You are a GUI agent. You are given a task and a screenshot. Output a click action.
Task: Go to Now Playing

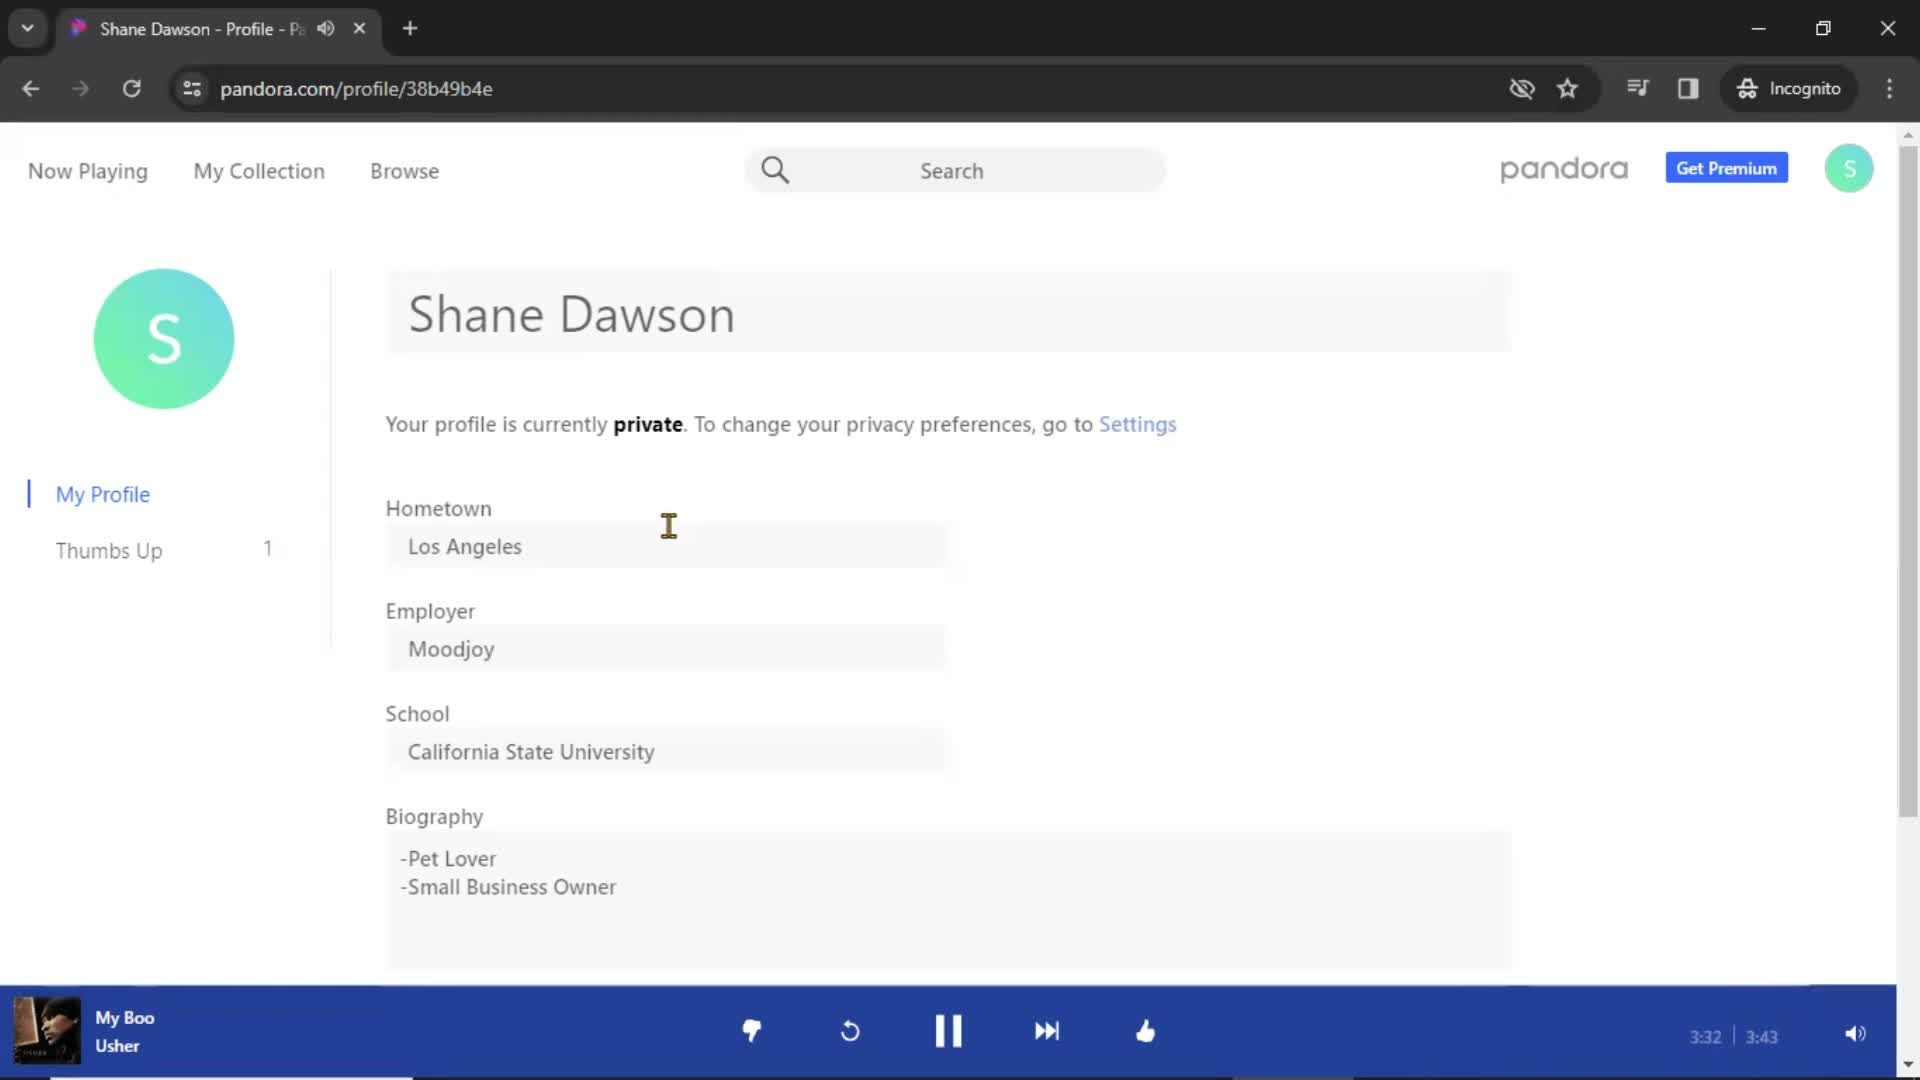coord(88,171)
